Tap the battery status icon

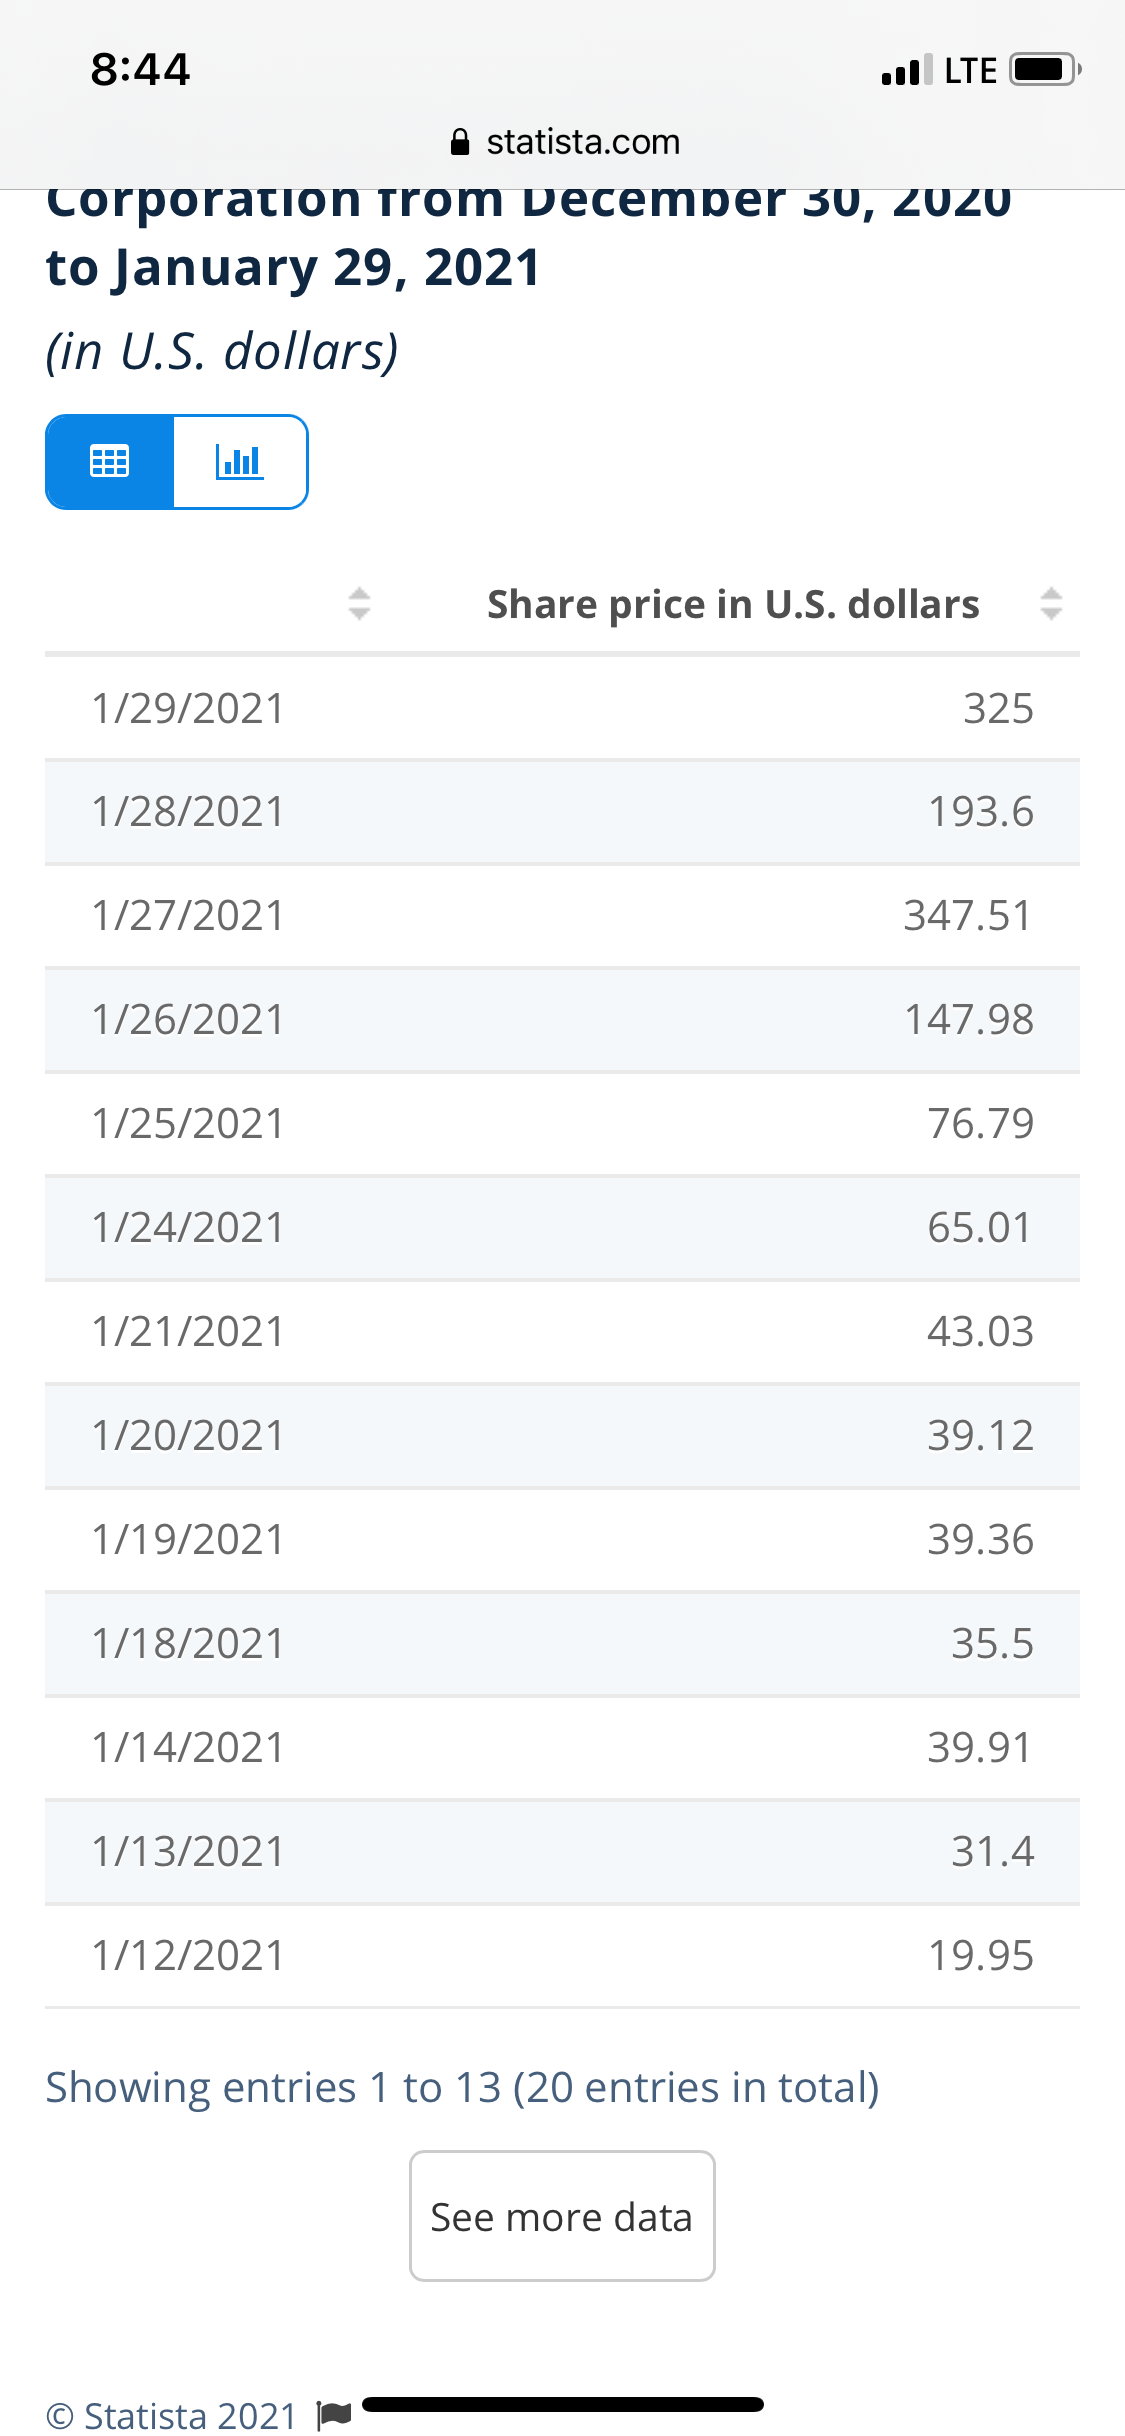click(x=1045, y=70)
